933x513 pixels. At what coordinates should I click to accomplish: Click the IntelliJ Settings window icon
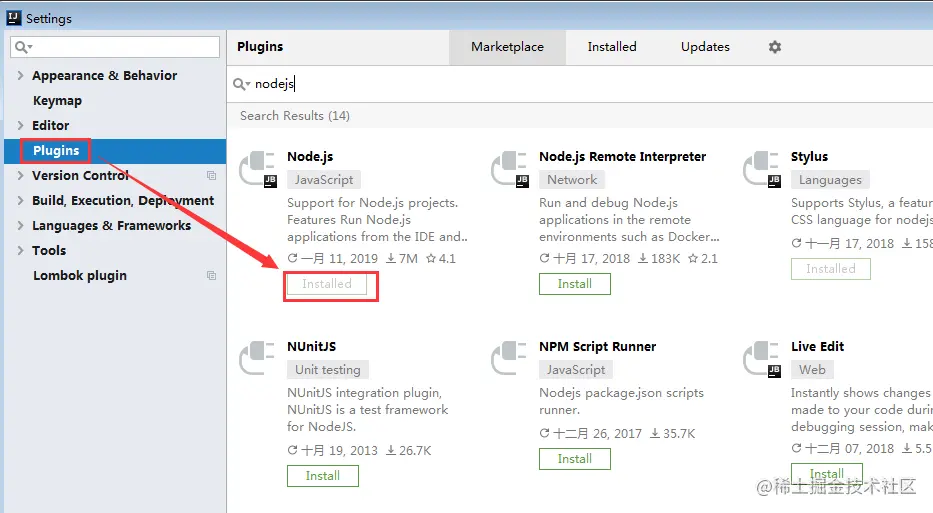pos(14,18)
